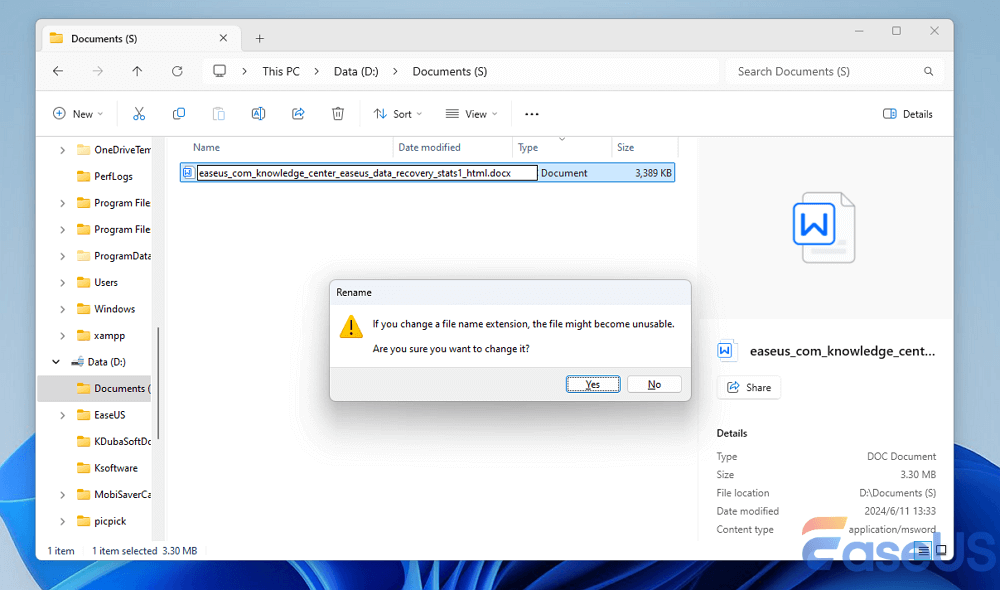This screenshot has width=1000, height=590.
Task: Open the View dropdown menu
Action: (x=471, y=114)
